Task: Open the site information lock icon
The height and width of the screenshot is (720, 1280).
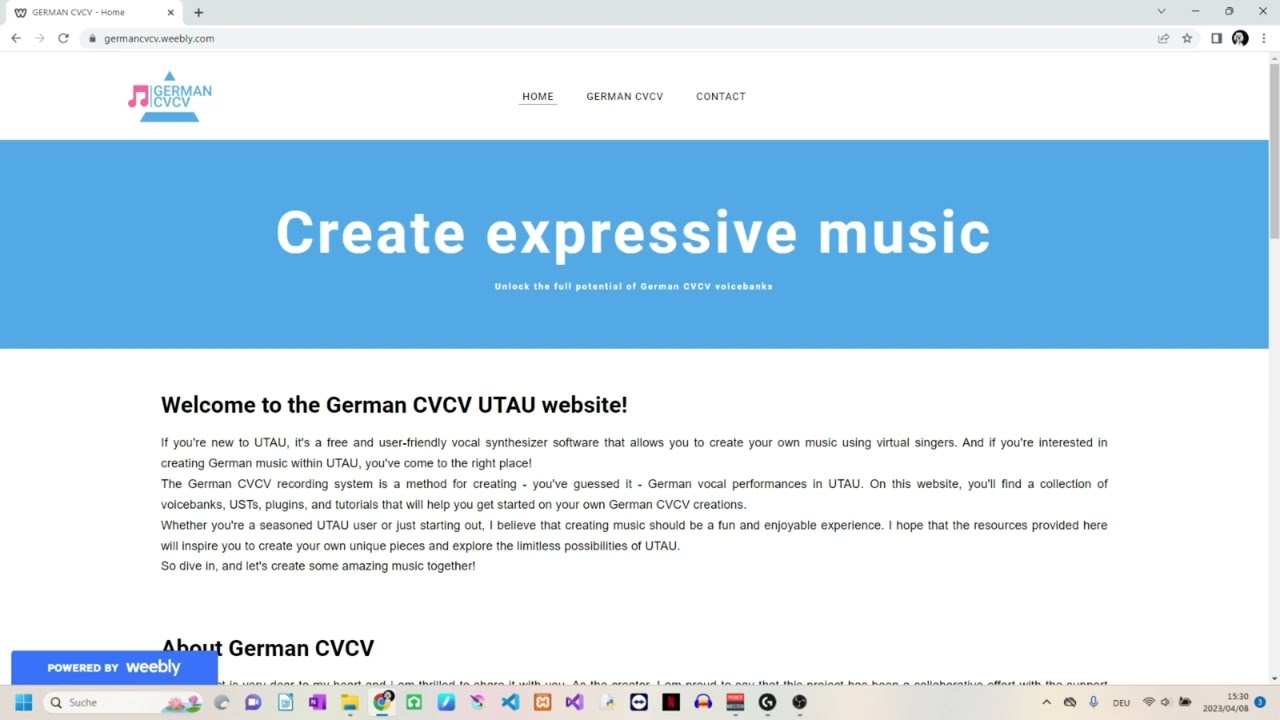Action: click(x=92, y=38)
